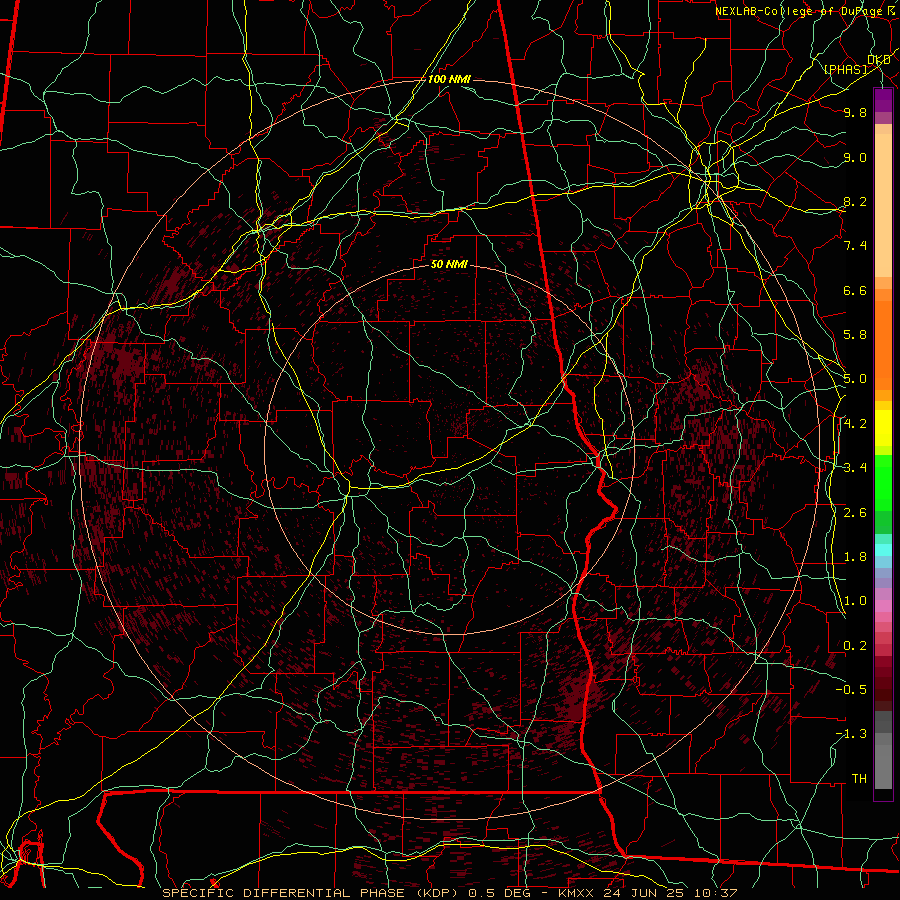The image size is (900, 900).
Task: Select the 7.4 scale label
Action: coord(855,246)
